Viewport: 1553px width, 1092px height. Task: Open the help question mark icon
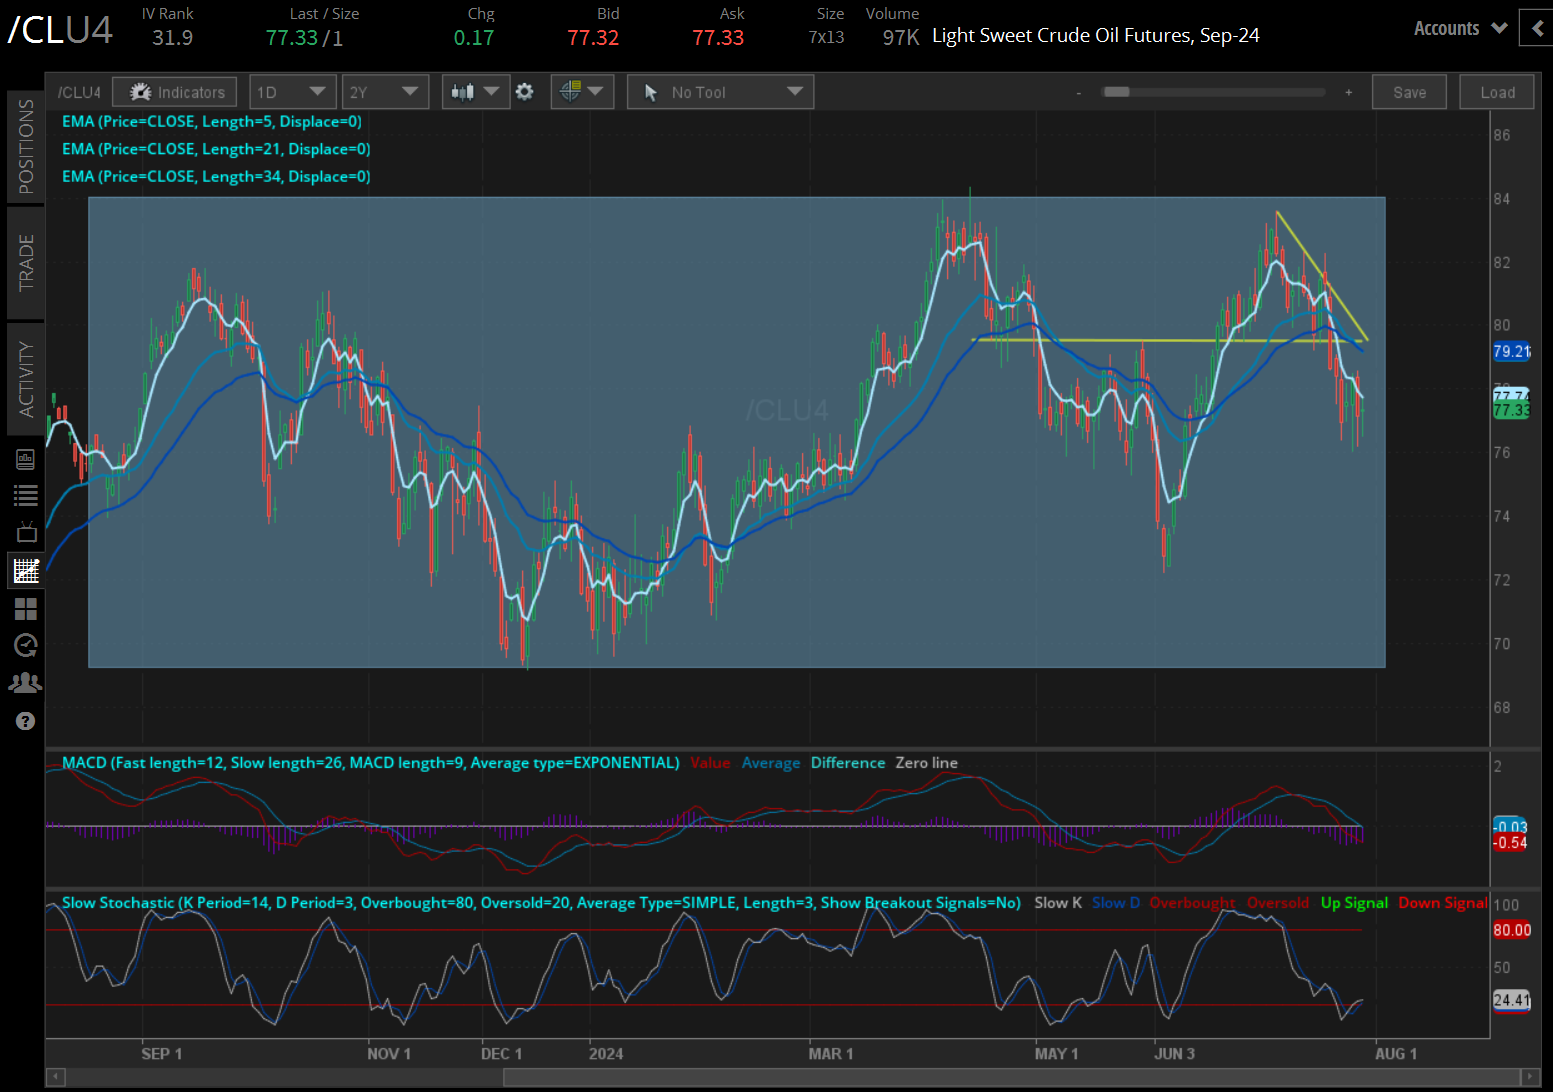26,720
